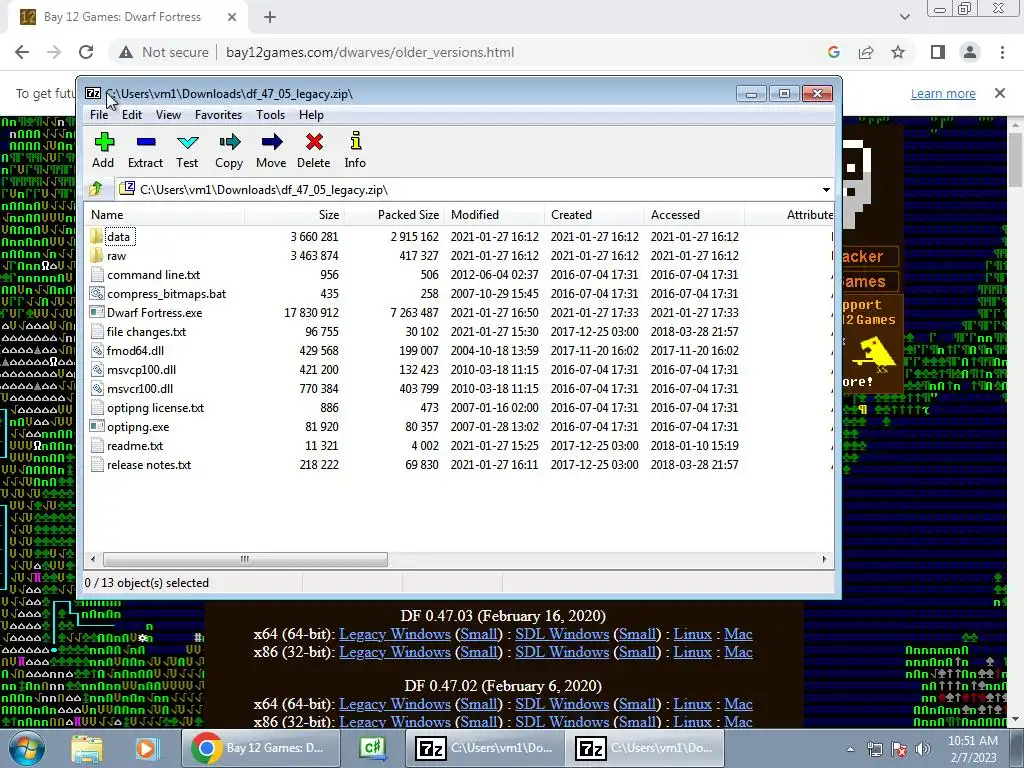Click the Move toolbar icon

[x=271, y=142]
